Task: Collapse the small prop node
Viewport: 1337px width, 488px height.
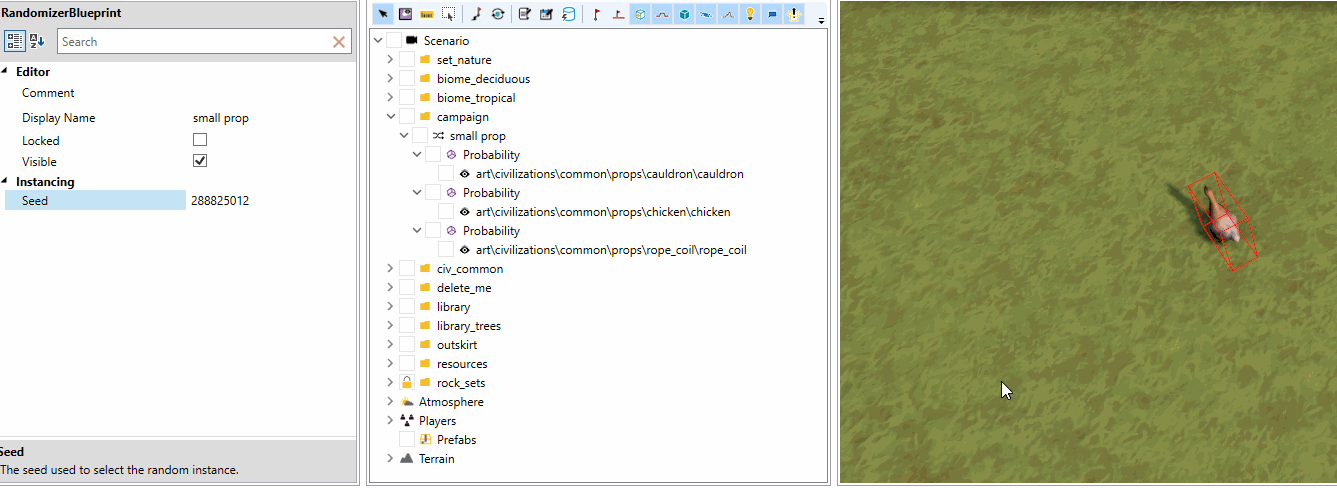Action: coord(404,136)
